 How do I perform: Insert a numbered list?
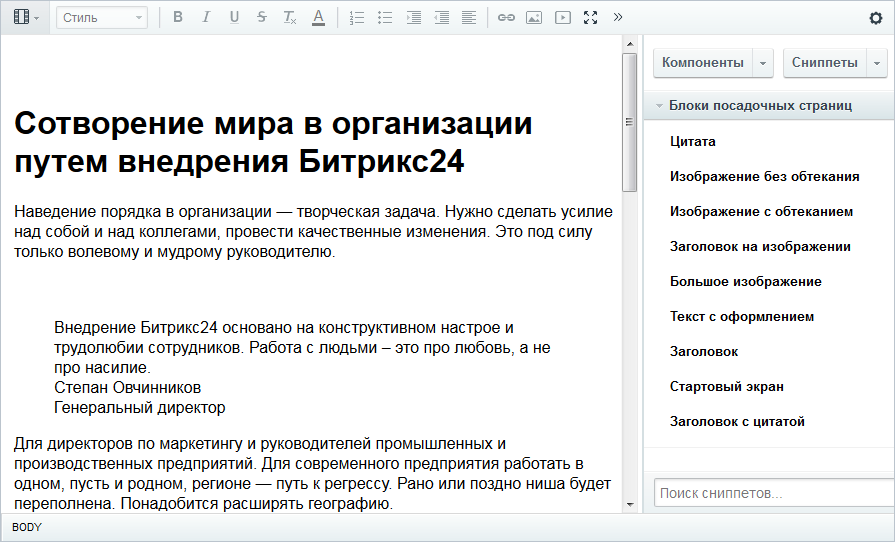[x=357, y=18]
